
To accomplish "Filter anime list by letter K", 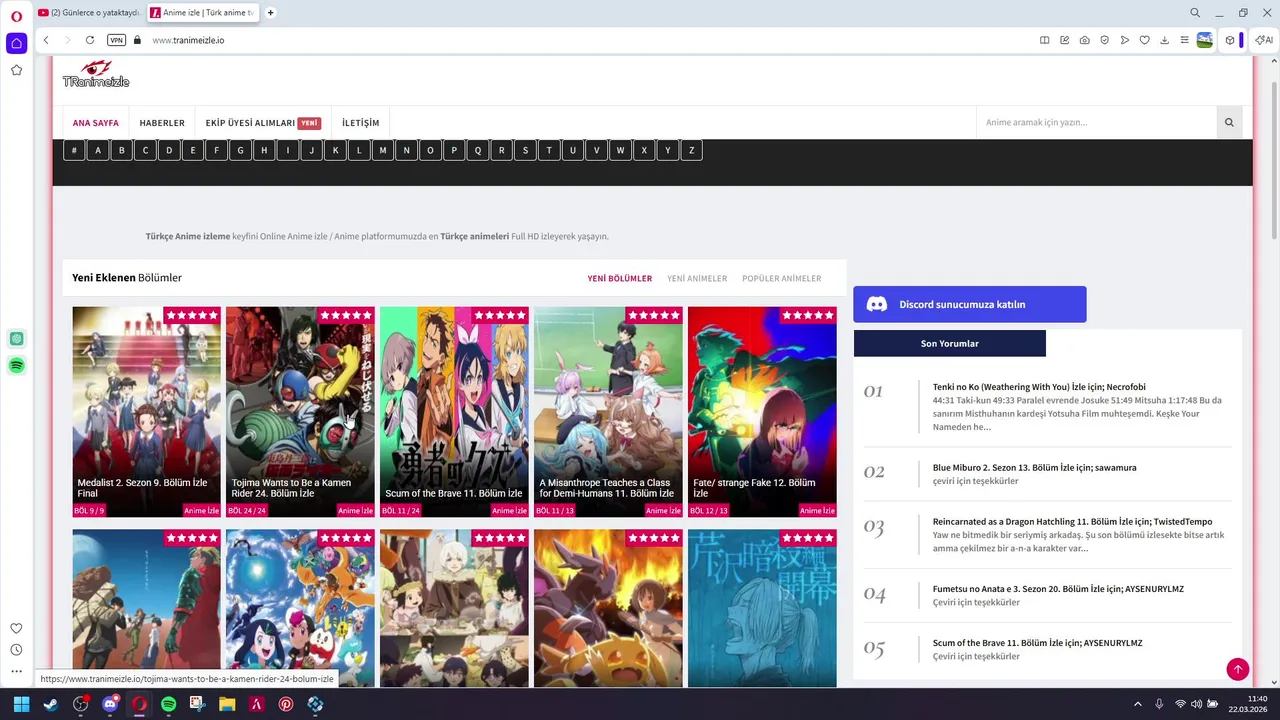I will click(335, 150).
